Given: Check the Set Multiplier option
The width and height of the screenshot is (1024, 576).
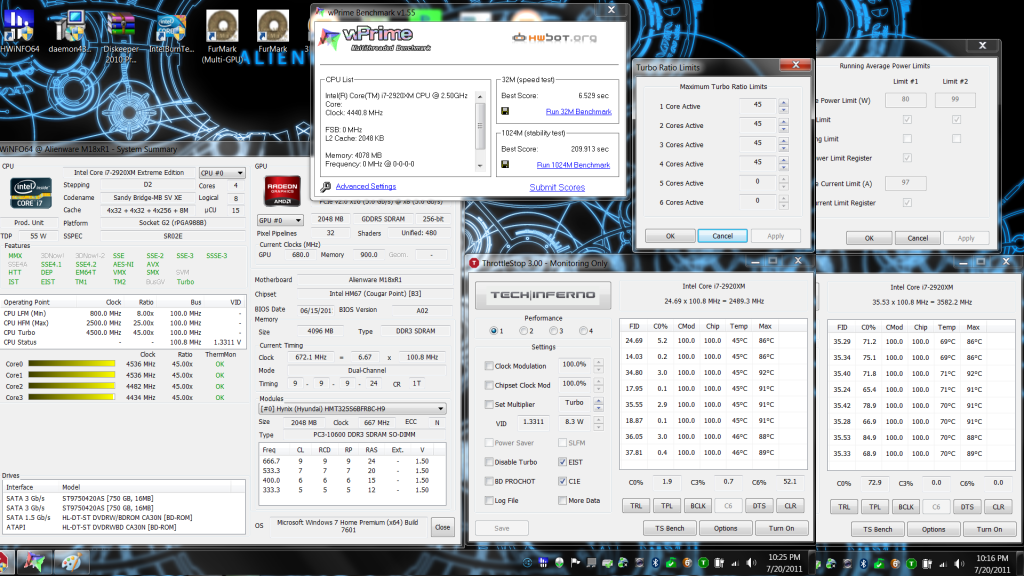Looking at the screenshot, I should 488,404.
